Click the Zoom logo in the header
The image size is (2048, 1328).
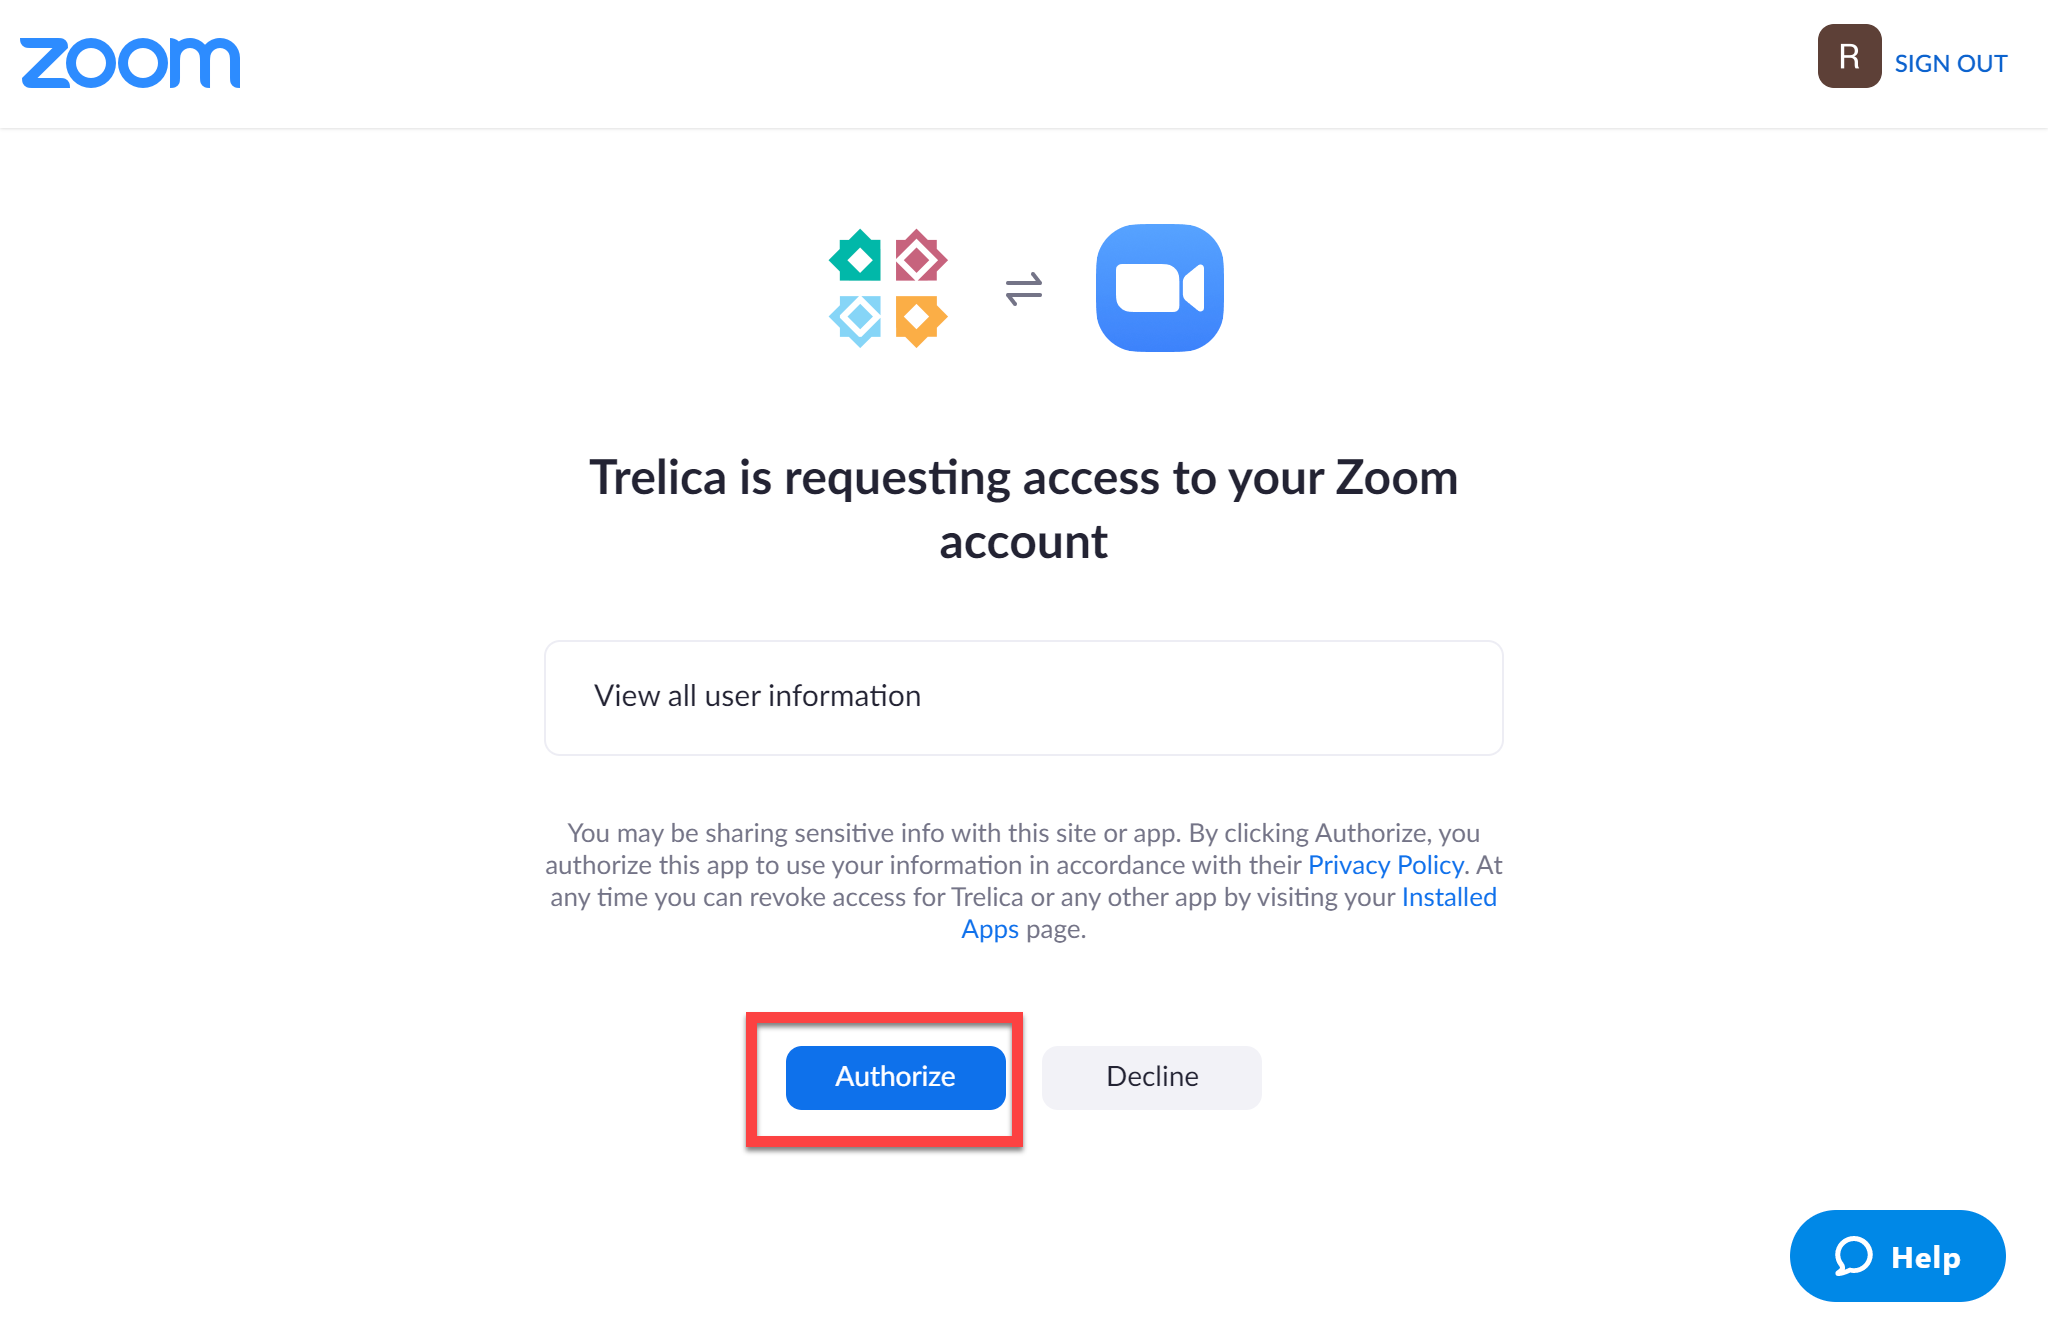click(x=130, y=63)
